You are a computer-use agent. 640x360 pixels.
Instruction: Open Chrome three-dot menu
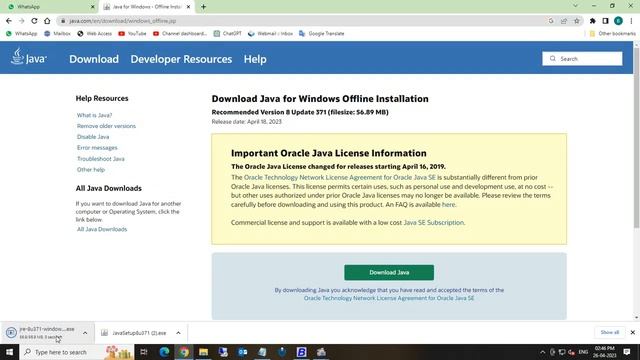tap(631, 21)
